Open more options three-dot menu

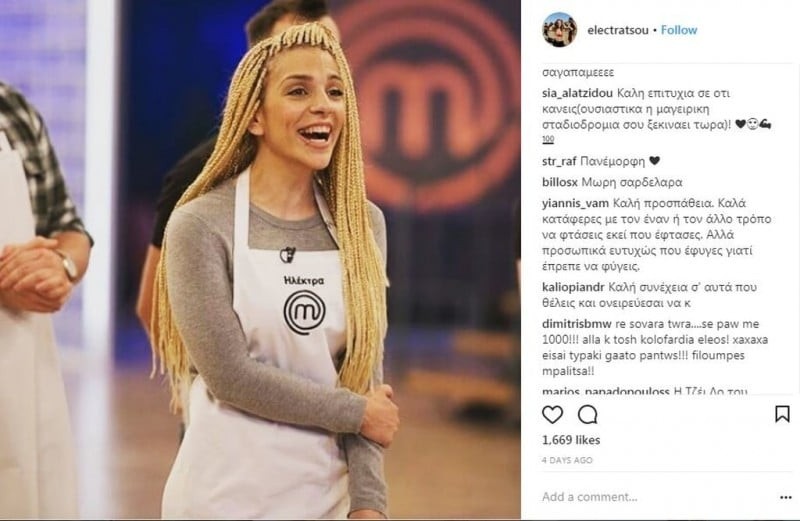[786, 497]
